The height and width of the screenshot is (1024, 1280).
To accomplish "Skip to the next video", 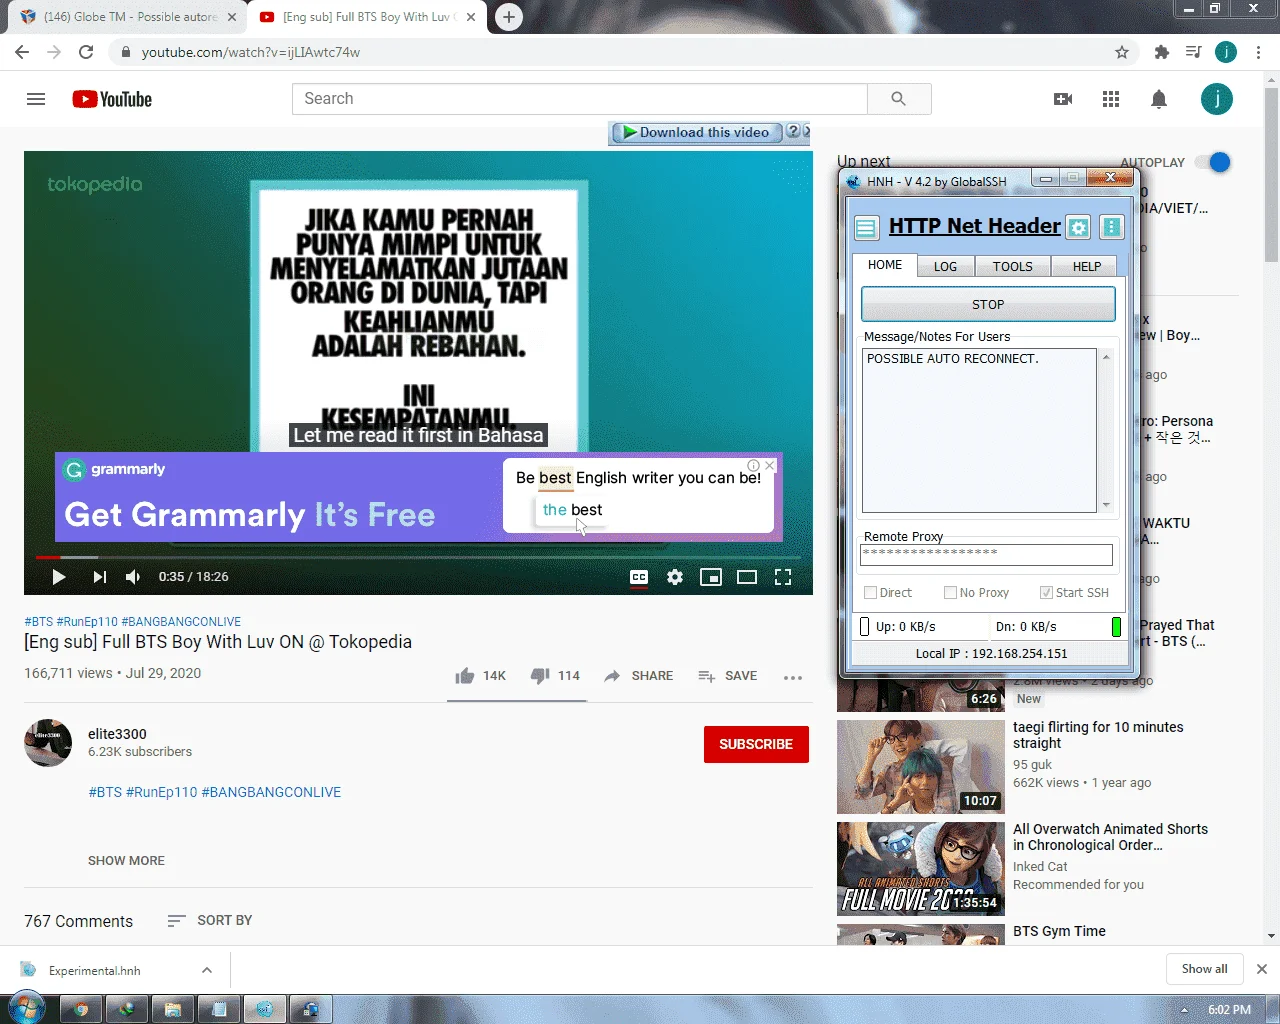I will pyautogui.click(x=99, y=577).
